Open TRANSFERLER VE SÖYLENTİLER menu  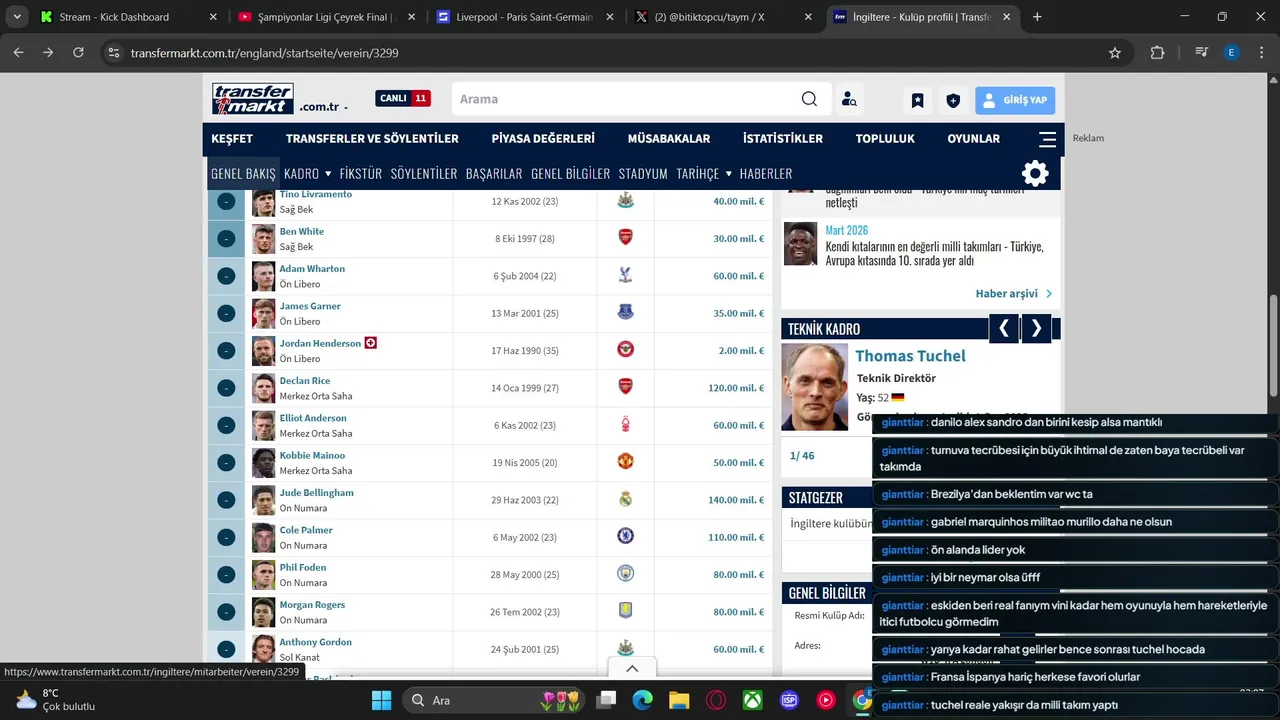tap(372, 139)
